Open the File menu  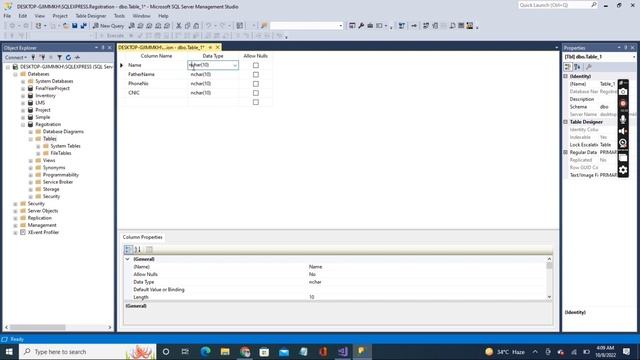7,16
